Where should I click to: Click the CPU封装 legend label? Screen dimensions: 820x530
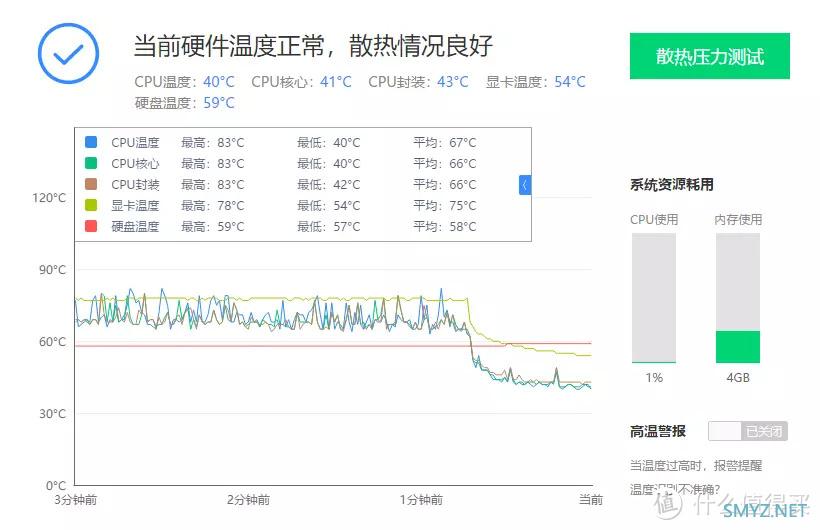pyautogui.click(x=135, y=184)
